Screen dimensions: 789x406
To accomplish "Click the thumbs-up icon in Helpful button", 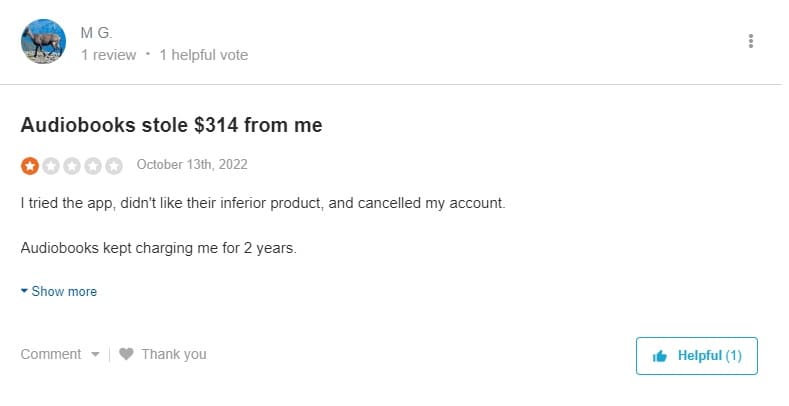I will pos(660,356).
